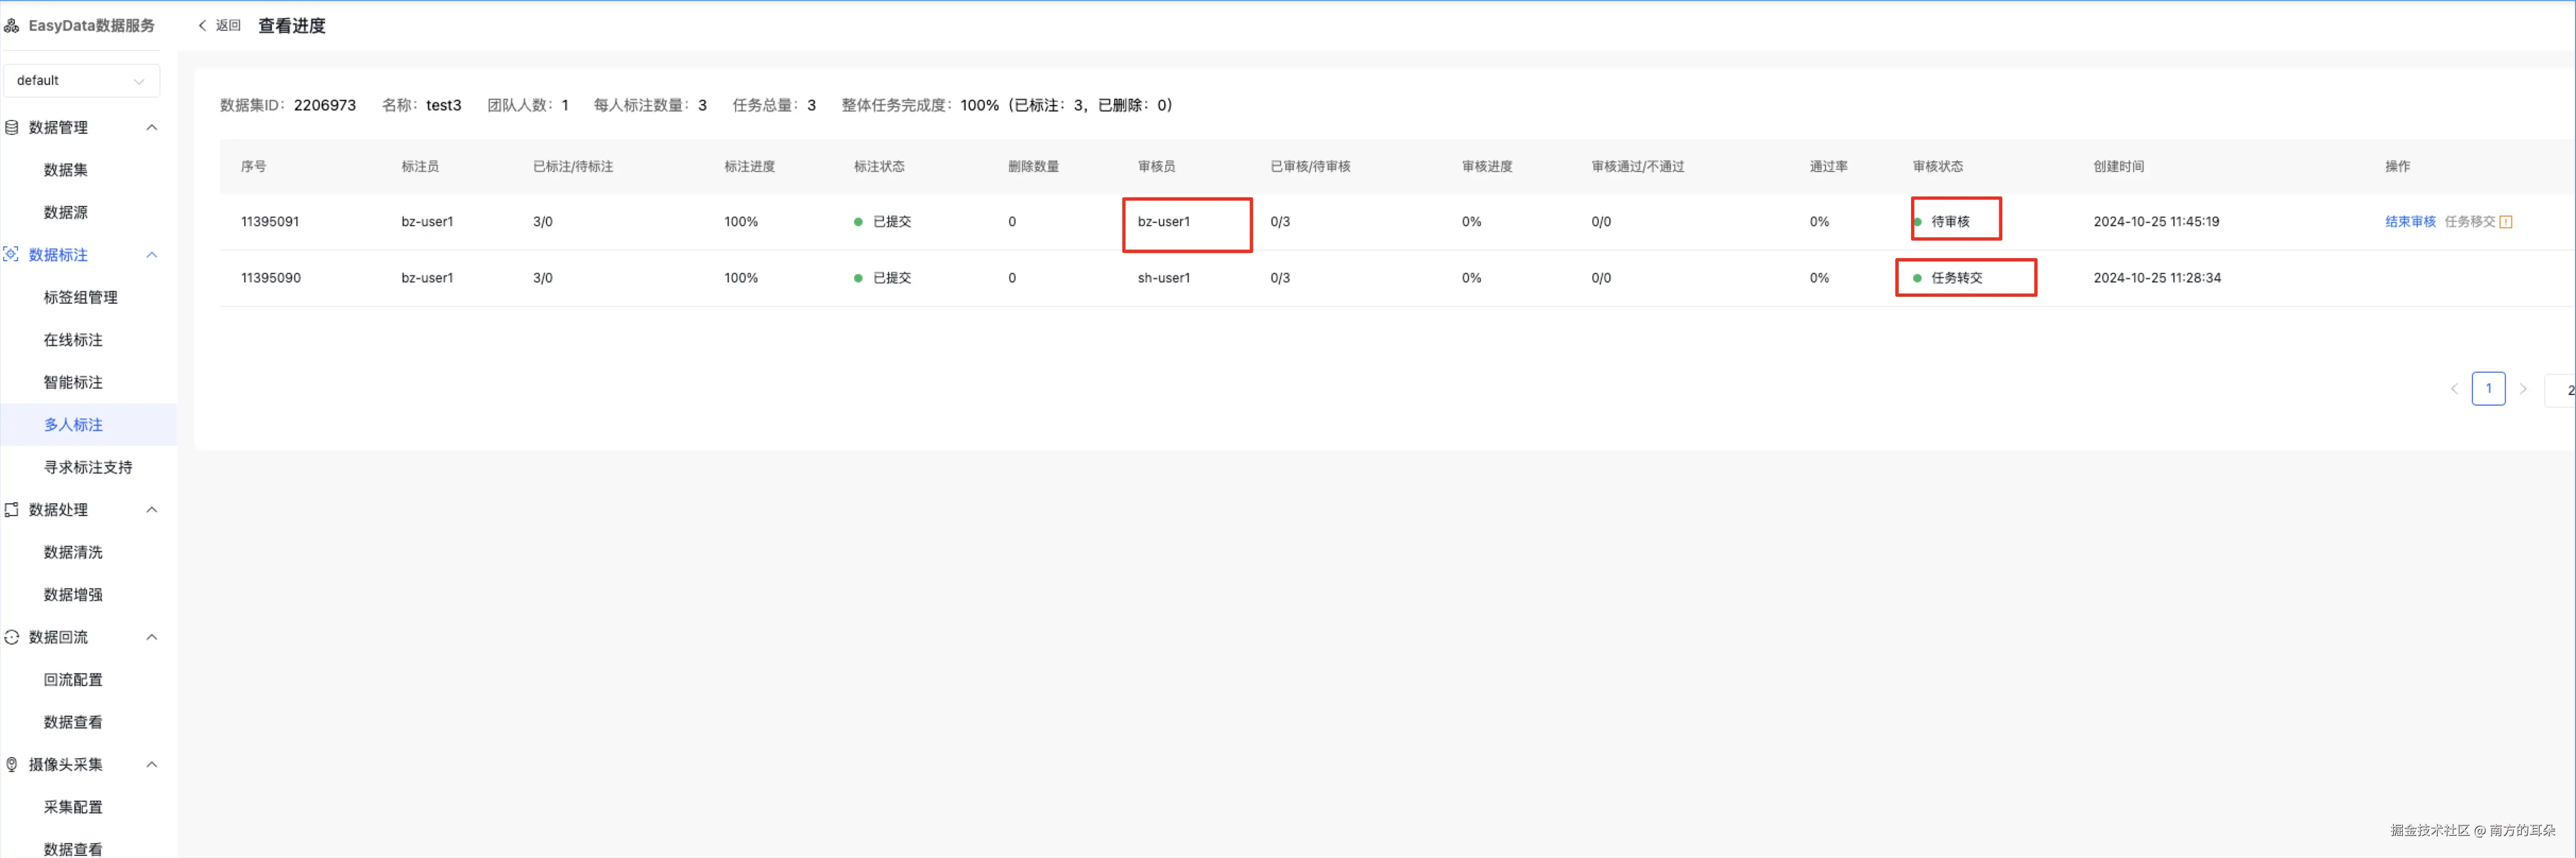Click the EasyData logo icon

pyautogui.click(x=12, y=26)
